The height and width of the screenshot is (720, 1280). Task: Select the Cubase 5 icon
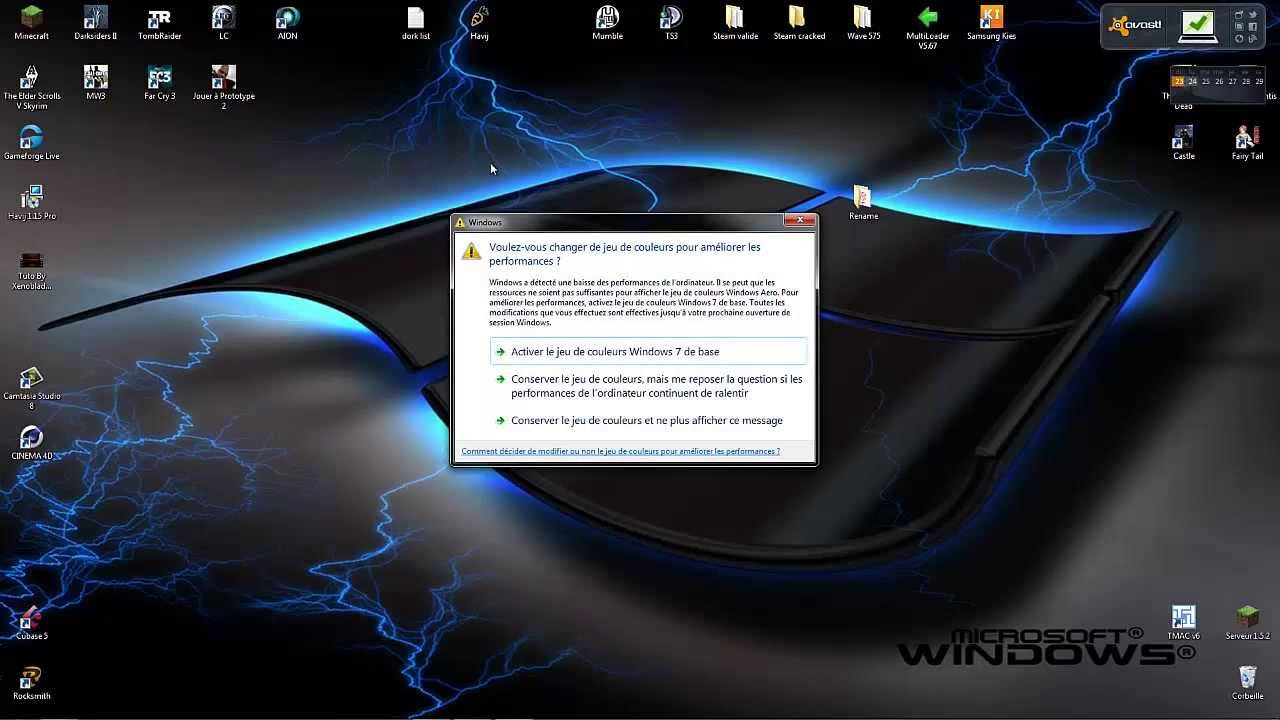pyautogui.click(x=31, y=623)
